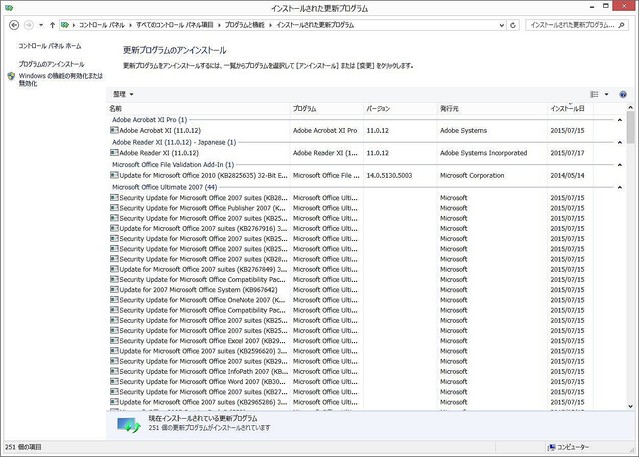This screenshot has height=457, width=639.
Task: Open the help icon
Action: (623, 94)
